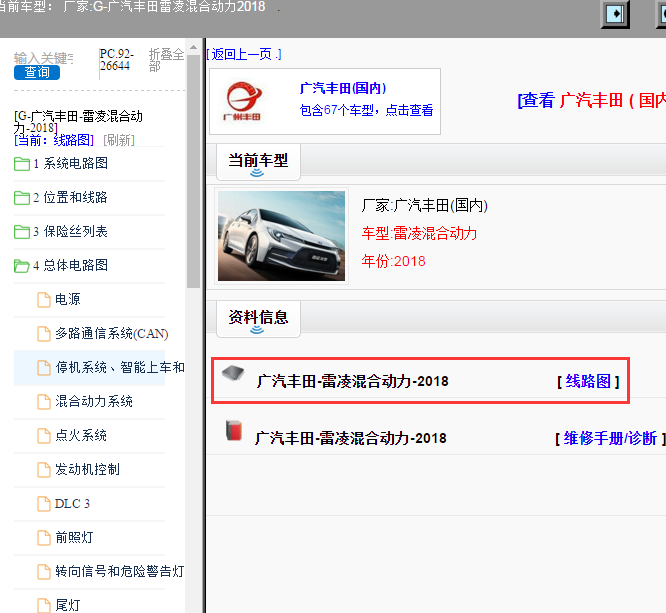This screenshot has width=666, height=613.
Task: Click the page icon next to 电源
Action: (x=44, y=300)
